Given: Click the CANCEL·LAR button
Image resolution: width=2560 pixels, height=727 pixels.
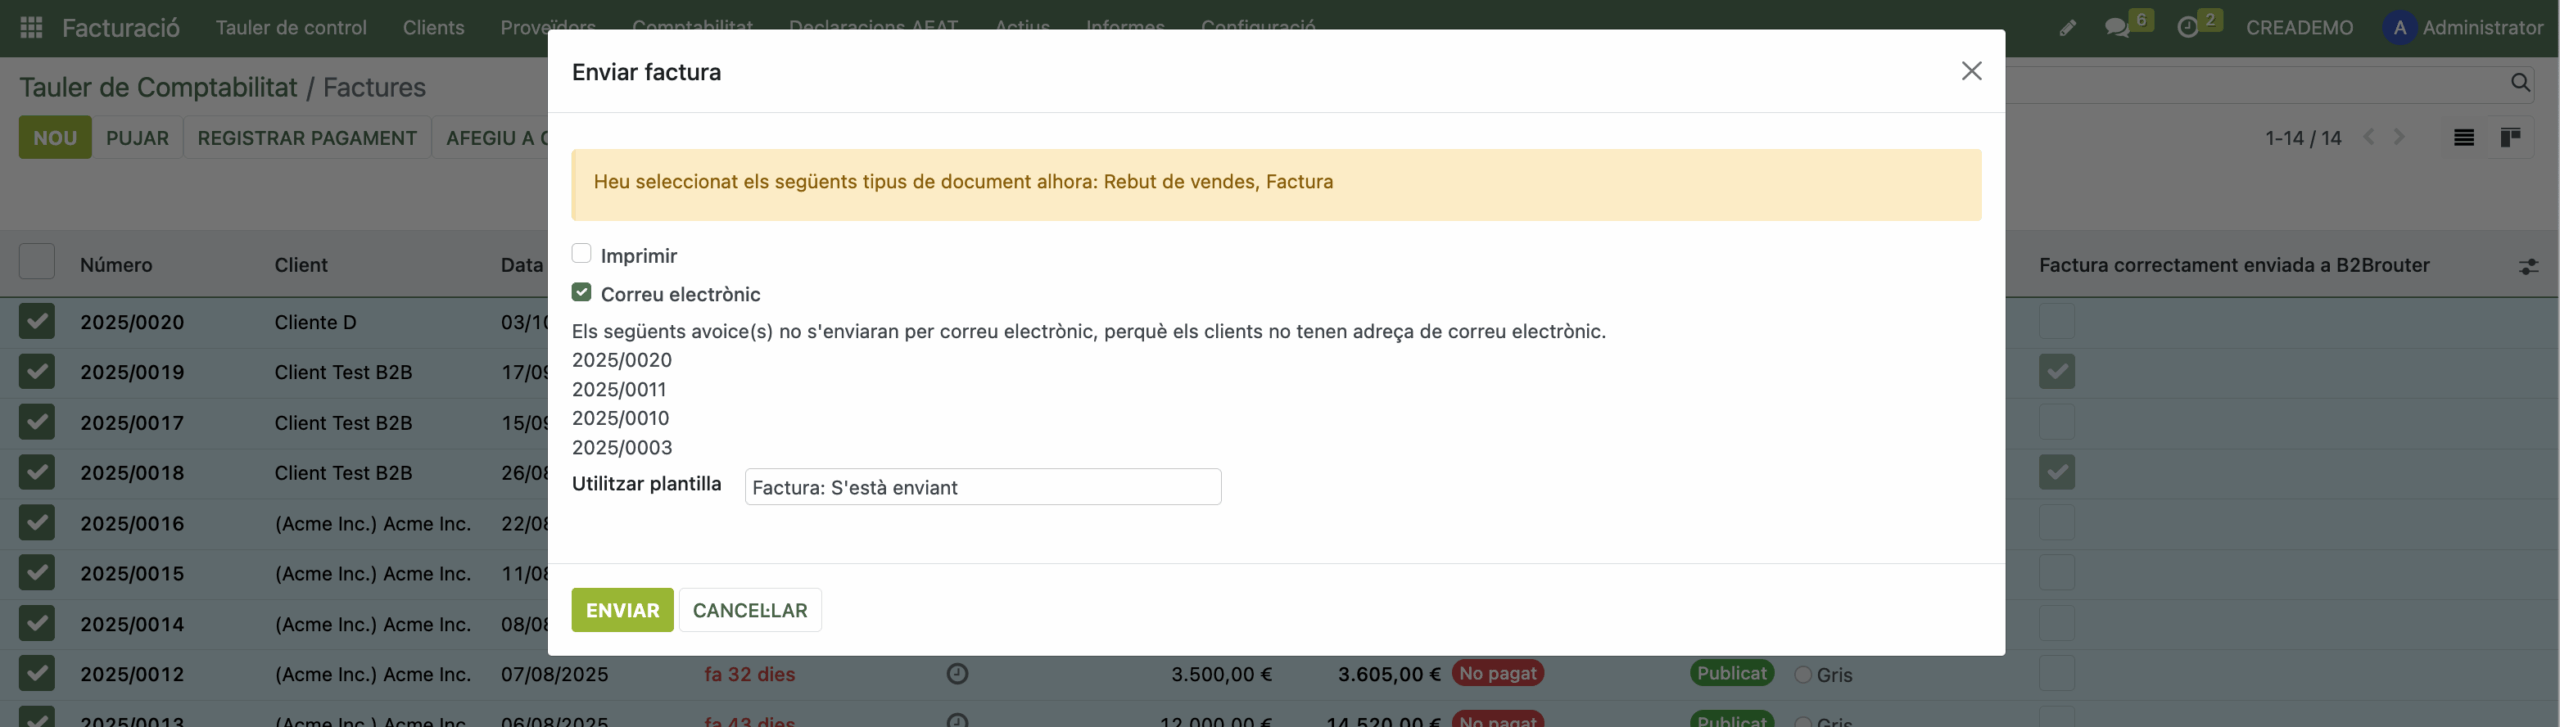Looking at the screenshot, I should pos(750,610).
